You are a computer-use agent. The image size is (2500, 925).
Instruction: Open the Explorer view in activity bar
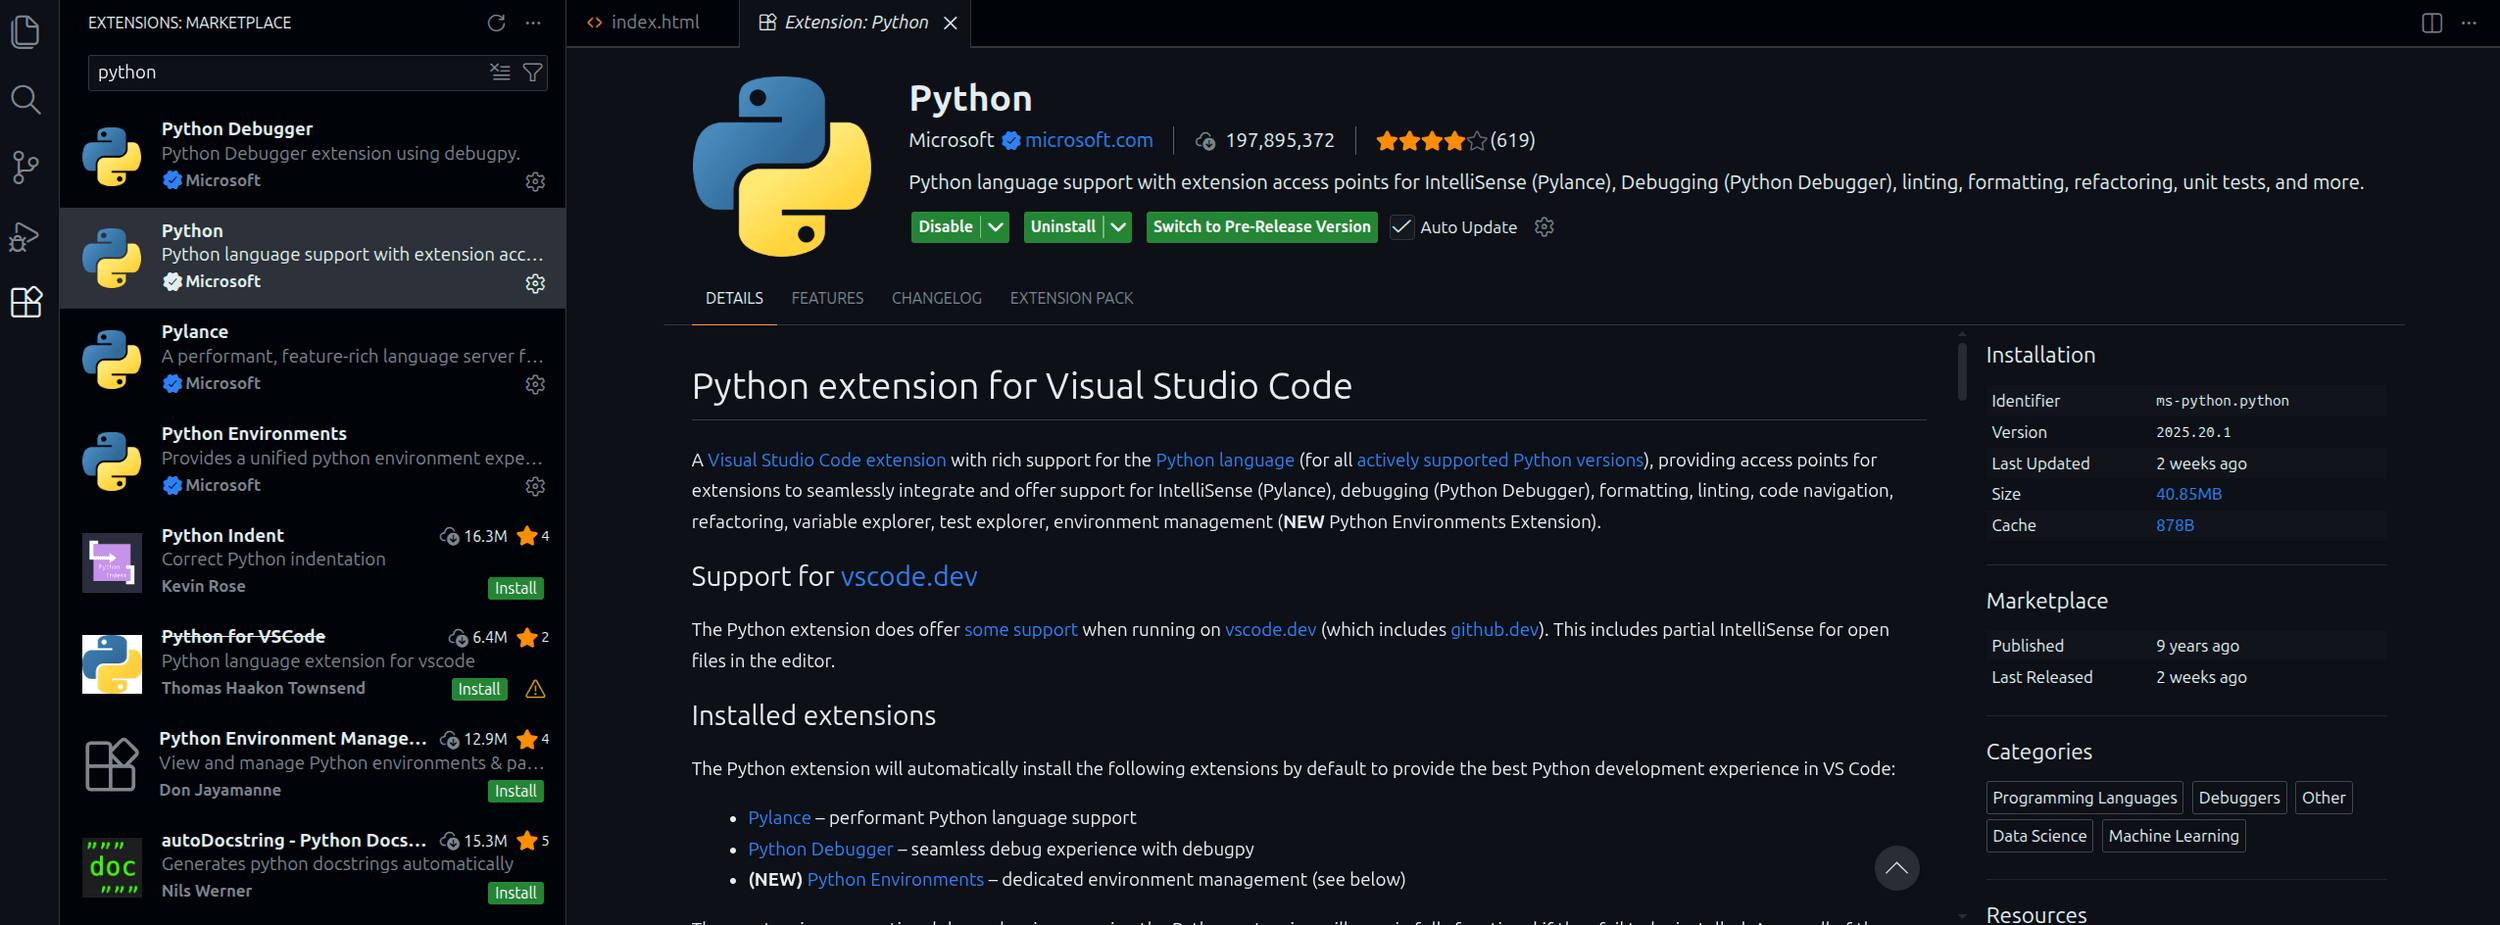(x=25, y=31)
